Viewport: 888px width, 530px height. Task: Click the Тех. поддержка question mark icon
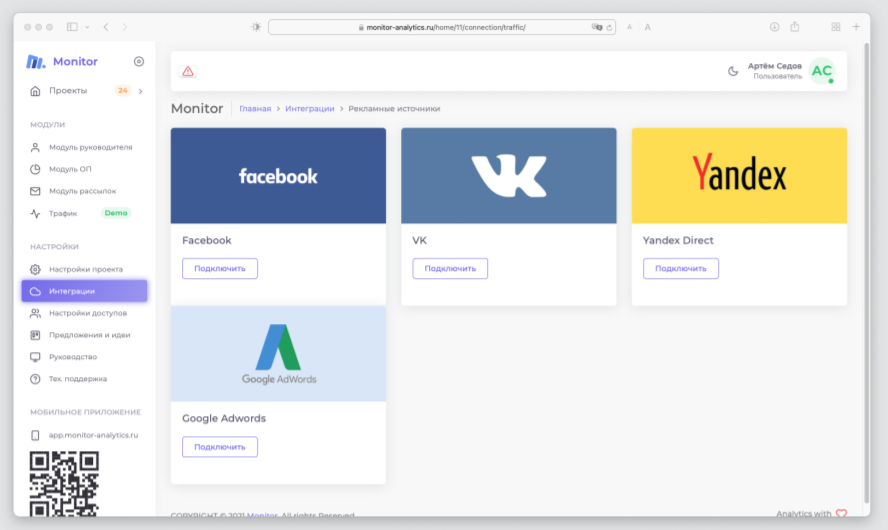[x=35, y=379]
